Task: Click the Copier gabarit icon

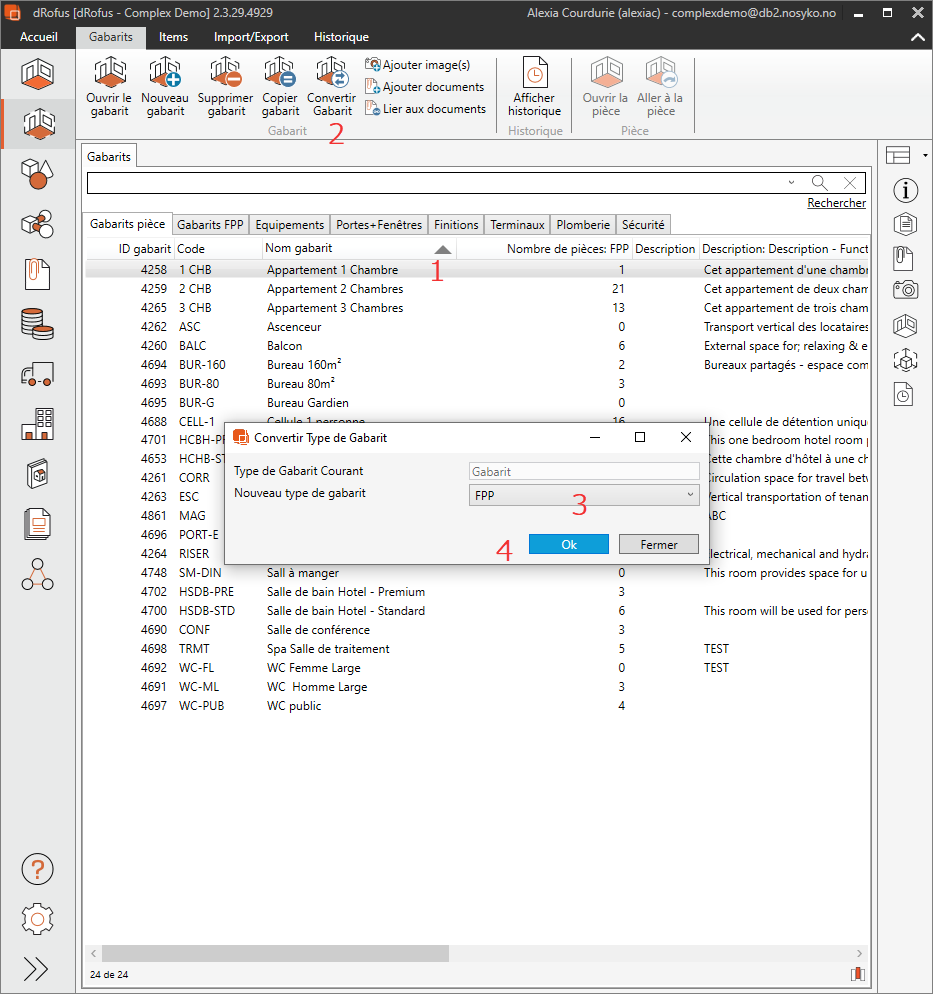Action: pyautogui.click(x=280, y=76)
